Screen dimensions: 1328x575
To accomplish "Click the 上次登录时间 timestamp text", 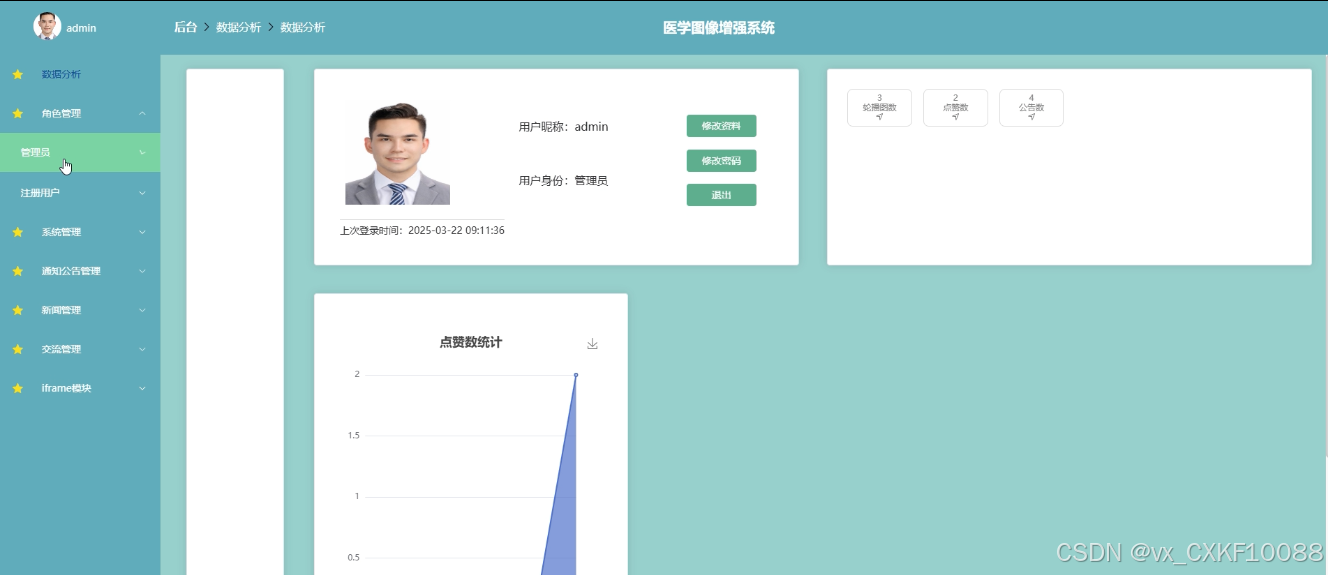I will [x=422, y=230].
